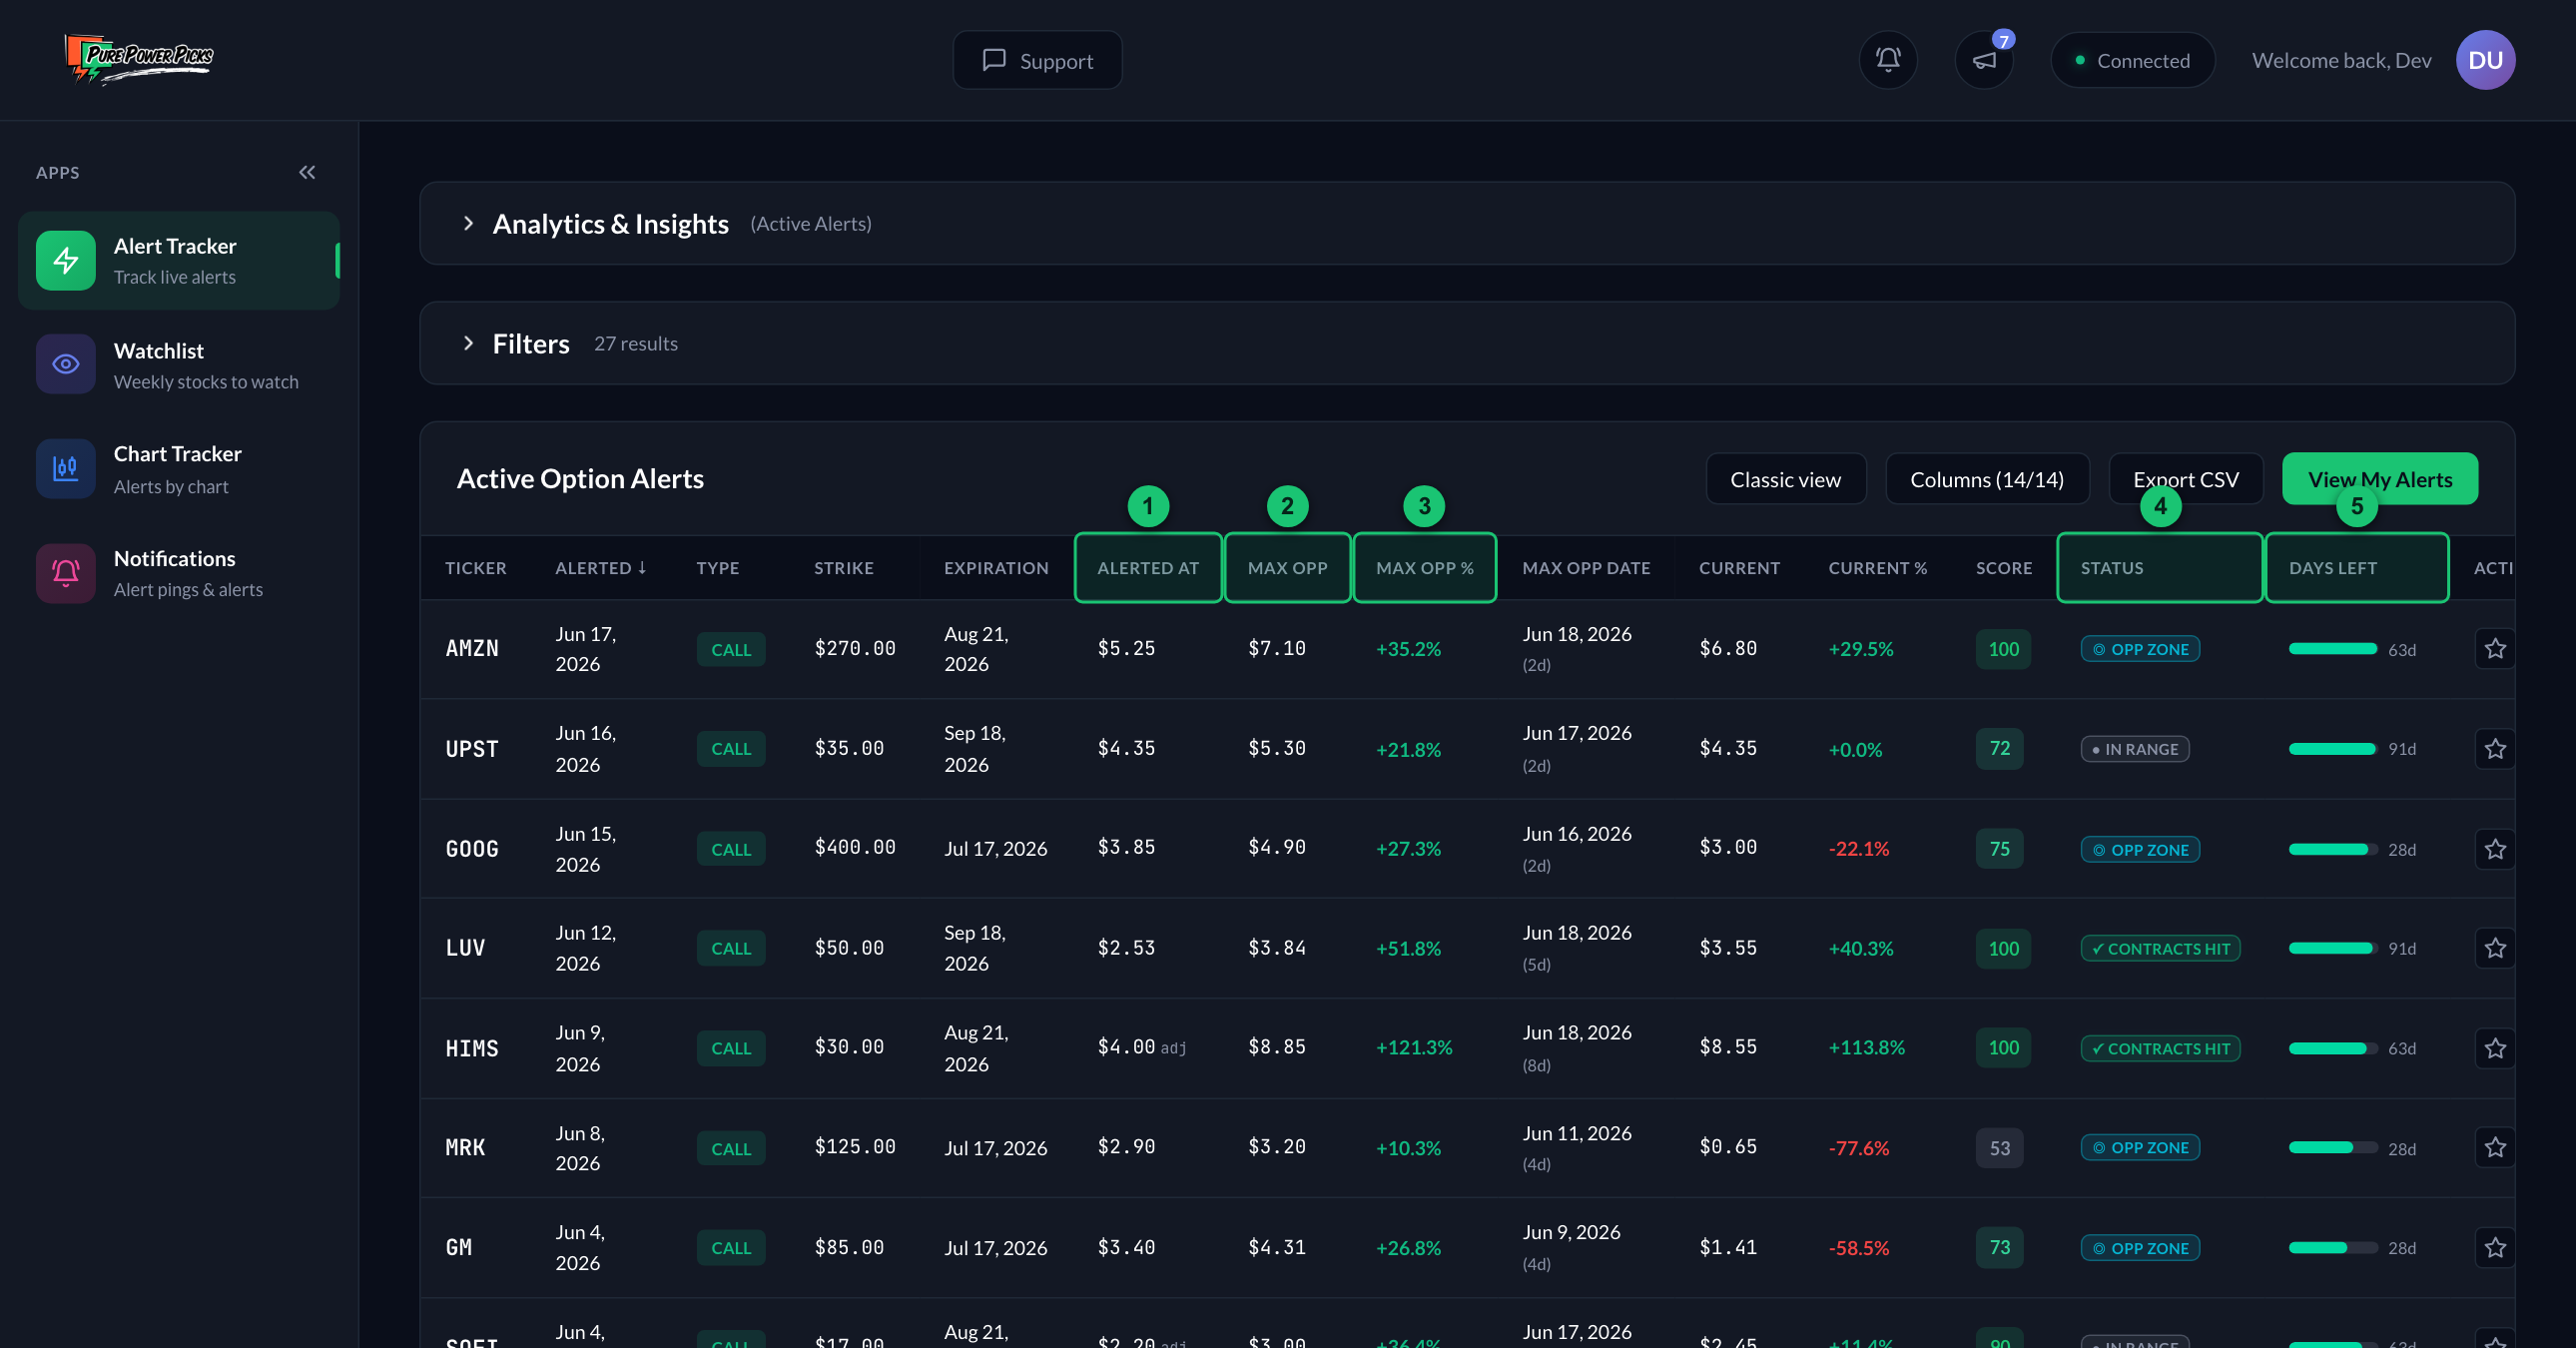Expand the Analytics & Insights section
2576x1348 pixels.
click(1467, 223)
